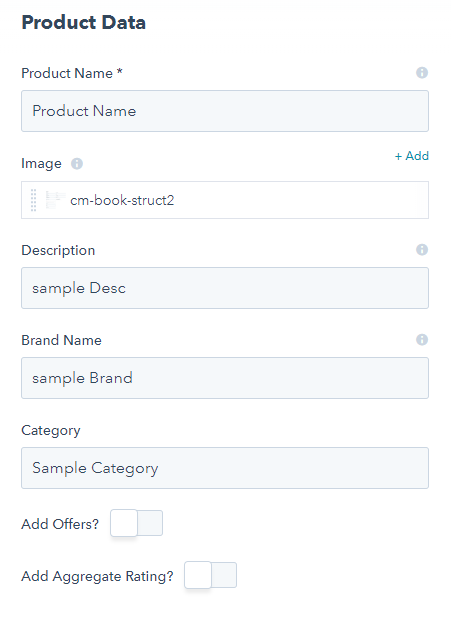Viewport: 451px width, 624px height.
Task: Click the Product Name info icon
Action: point(422,73)
